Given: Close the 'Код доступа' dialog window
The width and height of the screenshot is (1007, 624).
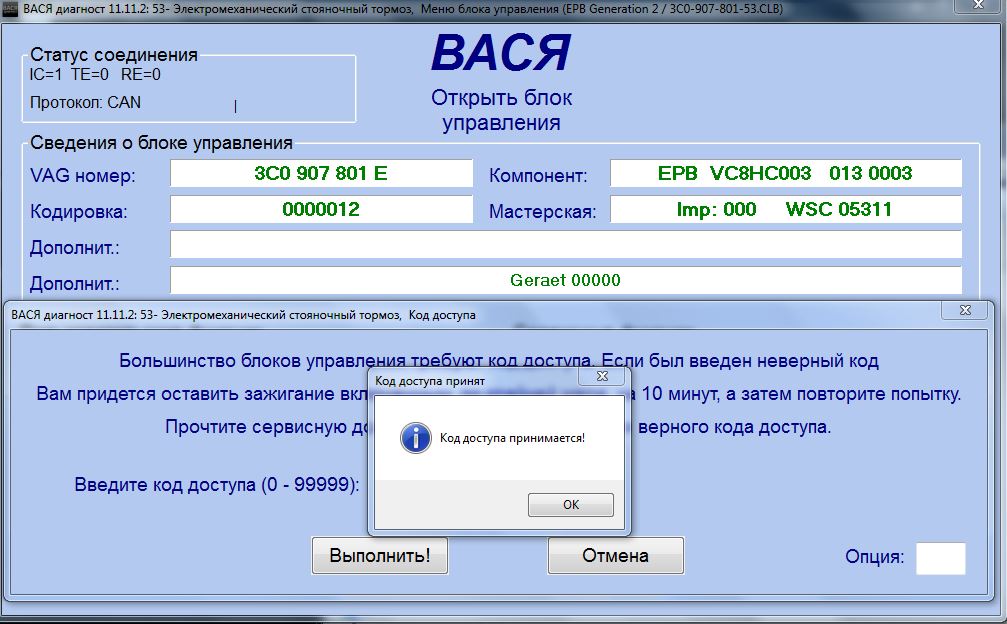Looking at the screenshot, I should click(965, 311).
